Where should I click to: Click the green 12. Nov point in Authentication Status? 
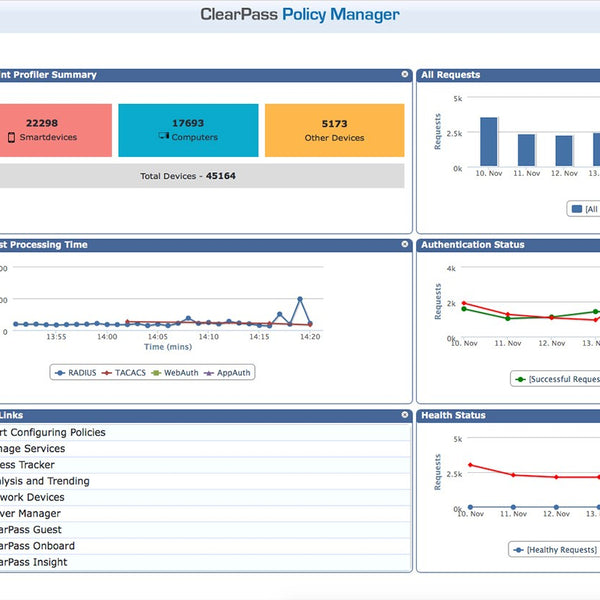click(551, 316)
